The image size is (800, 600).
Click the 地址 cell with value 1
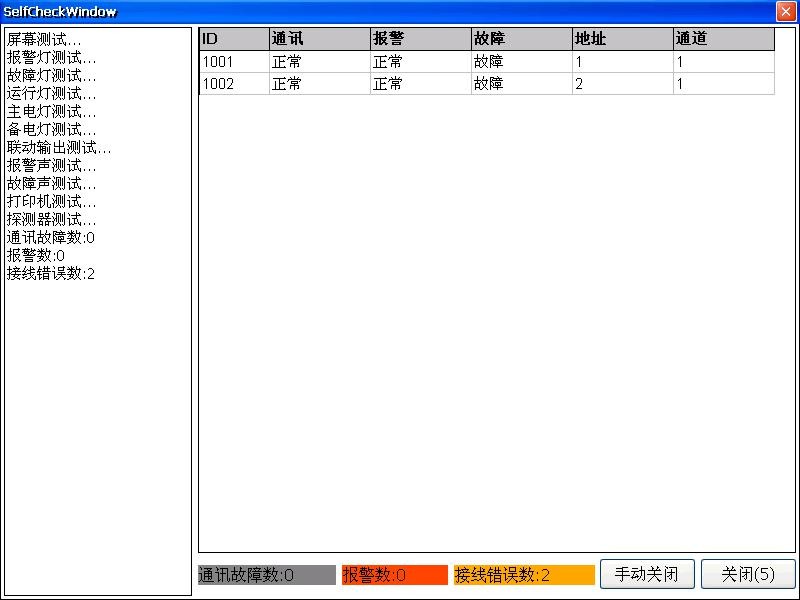pyautogui.click(x=622, y=62)
